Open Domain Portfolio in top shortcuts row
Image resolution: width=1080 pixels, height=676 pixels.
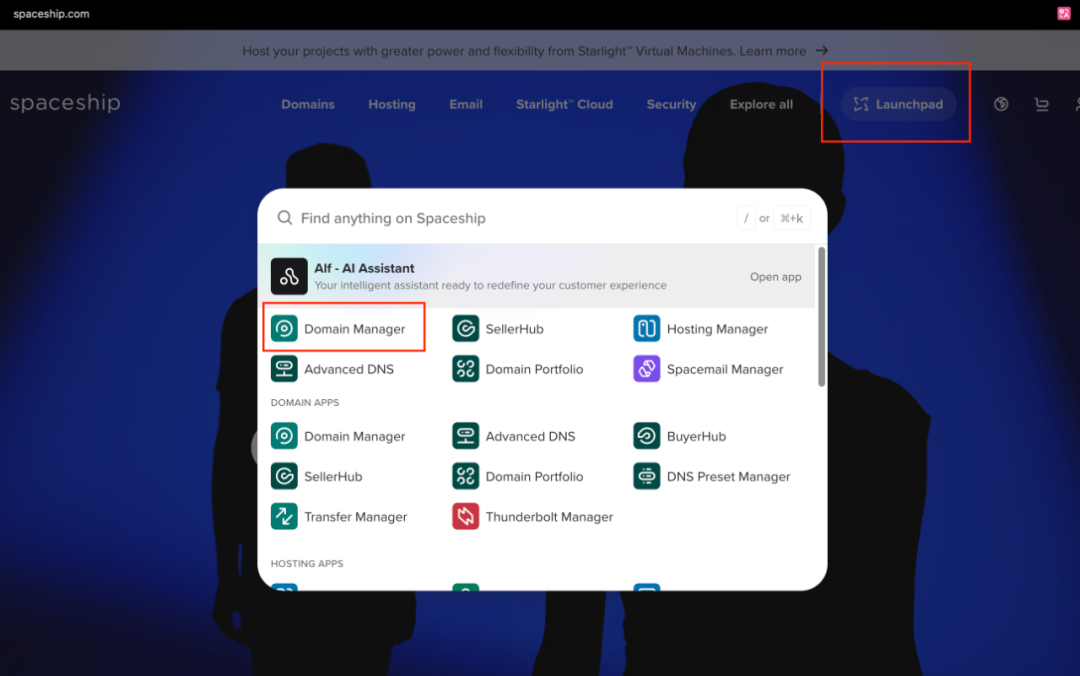click(518, 369)
